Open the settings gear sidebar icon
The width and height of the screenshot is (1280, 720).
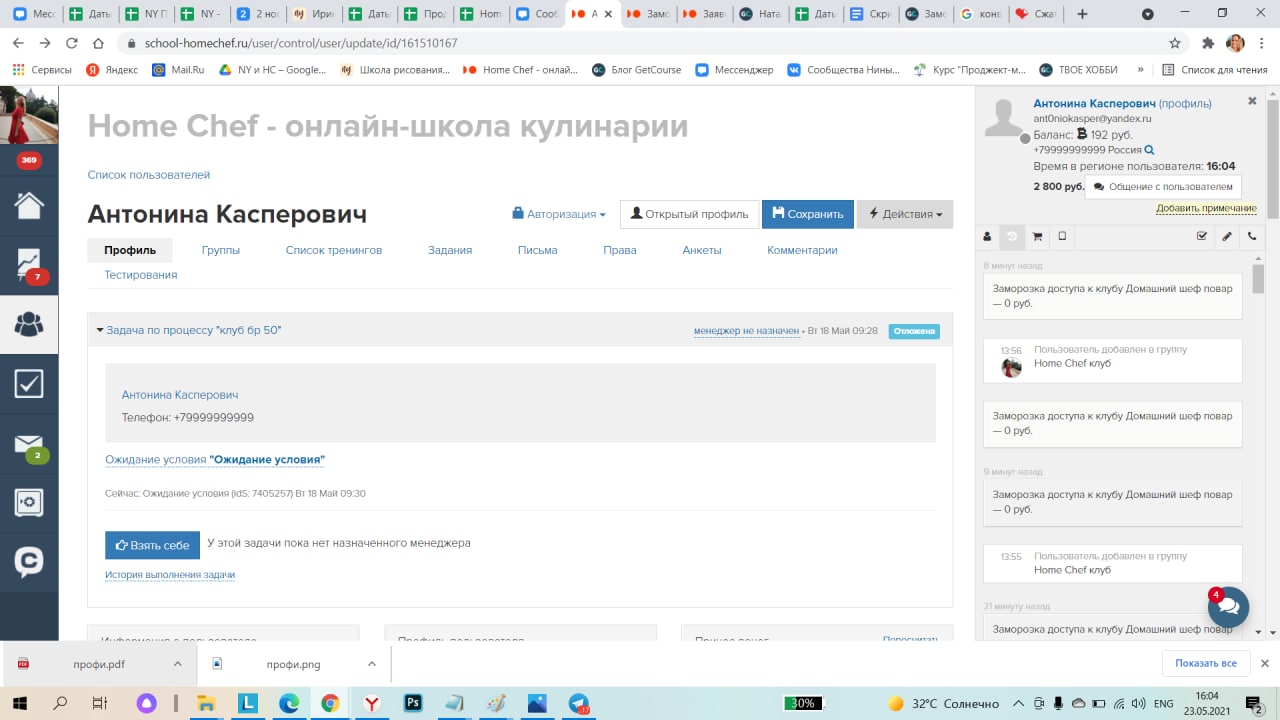coord(29,502)
